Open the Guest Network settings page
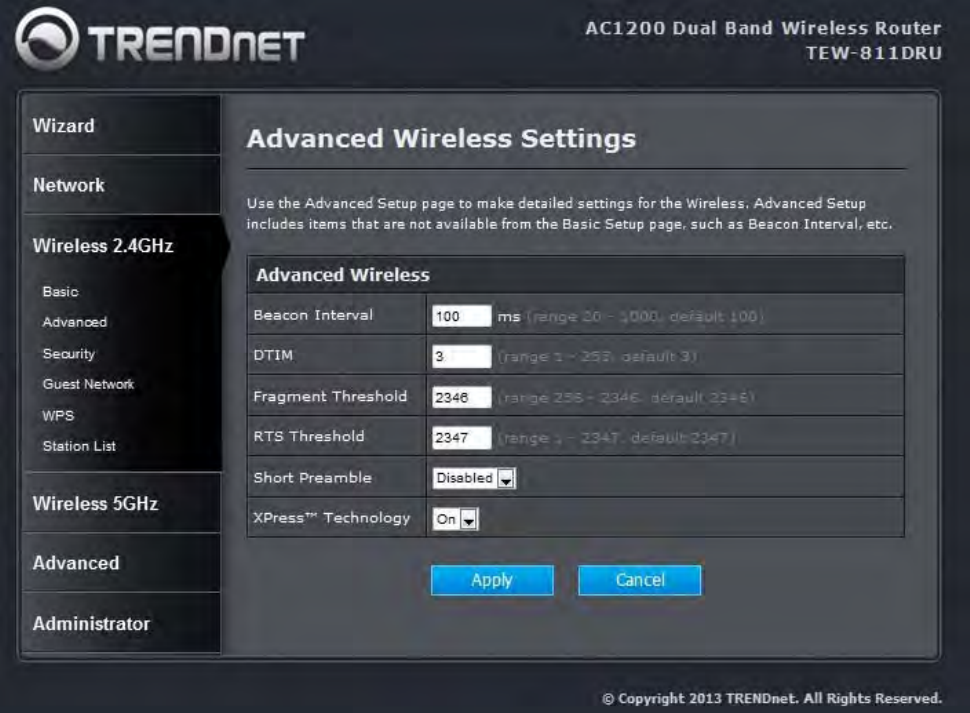 88,384
